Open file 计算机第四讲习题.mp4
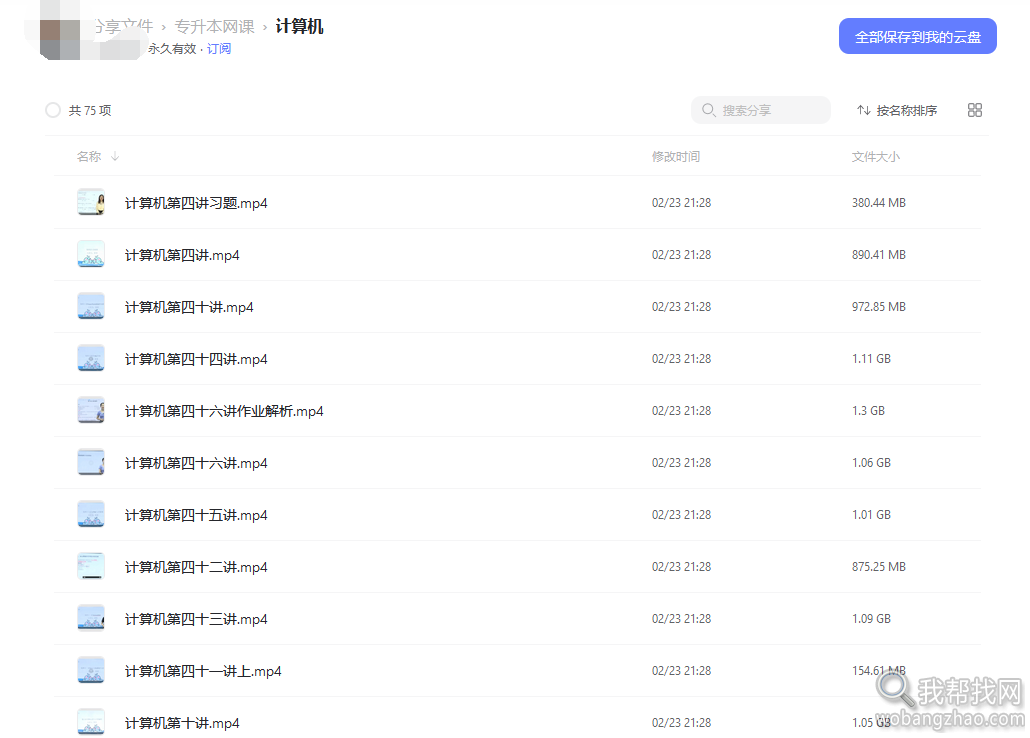The height and width of the screenshot is (738, 1030). click(x=196, y=203)
